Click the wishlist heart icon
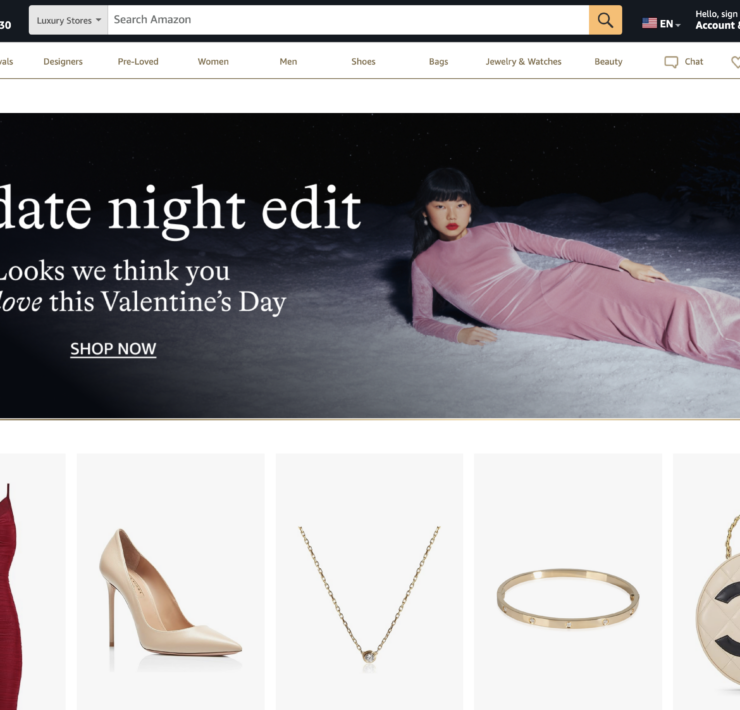Screen dimensions: 740x710 coord(735,62)
